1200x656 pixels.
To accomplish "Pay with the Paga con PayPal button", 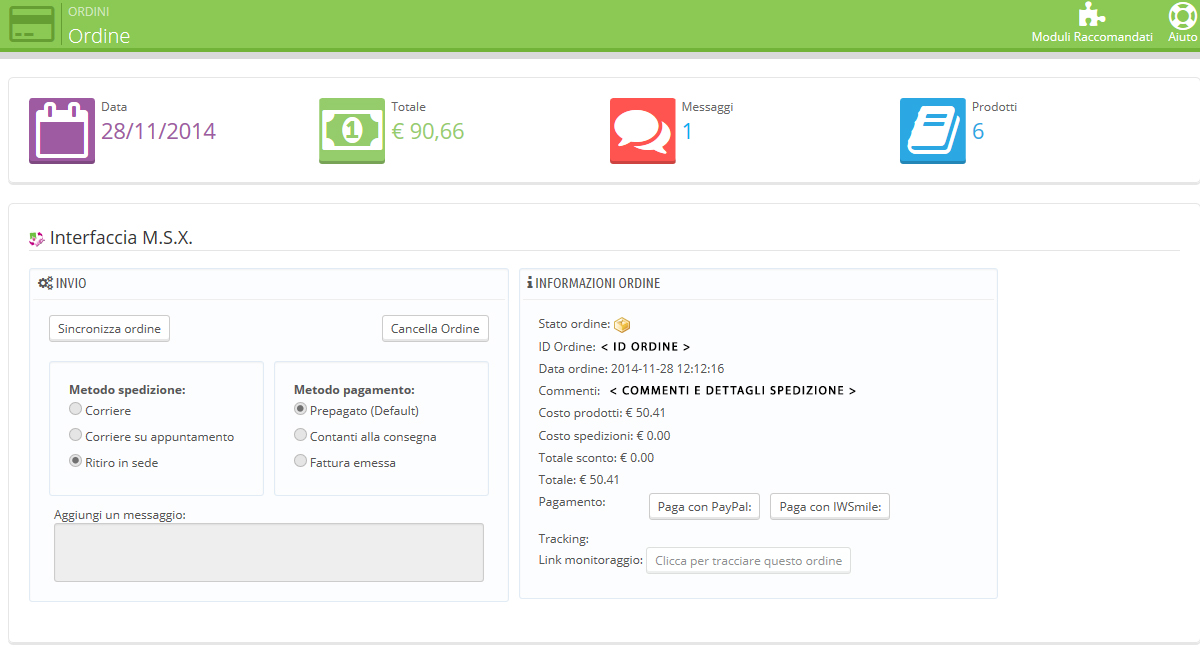I will 705,507.
